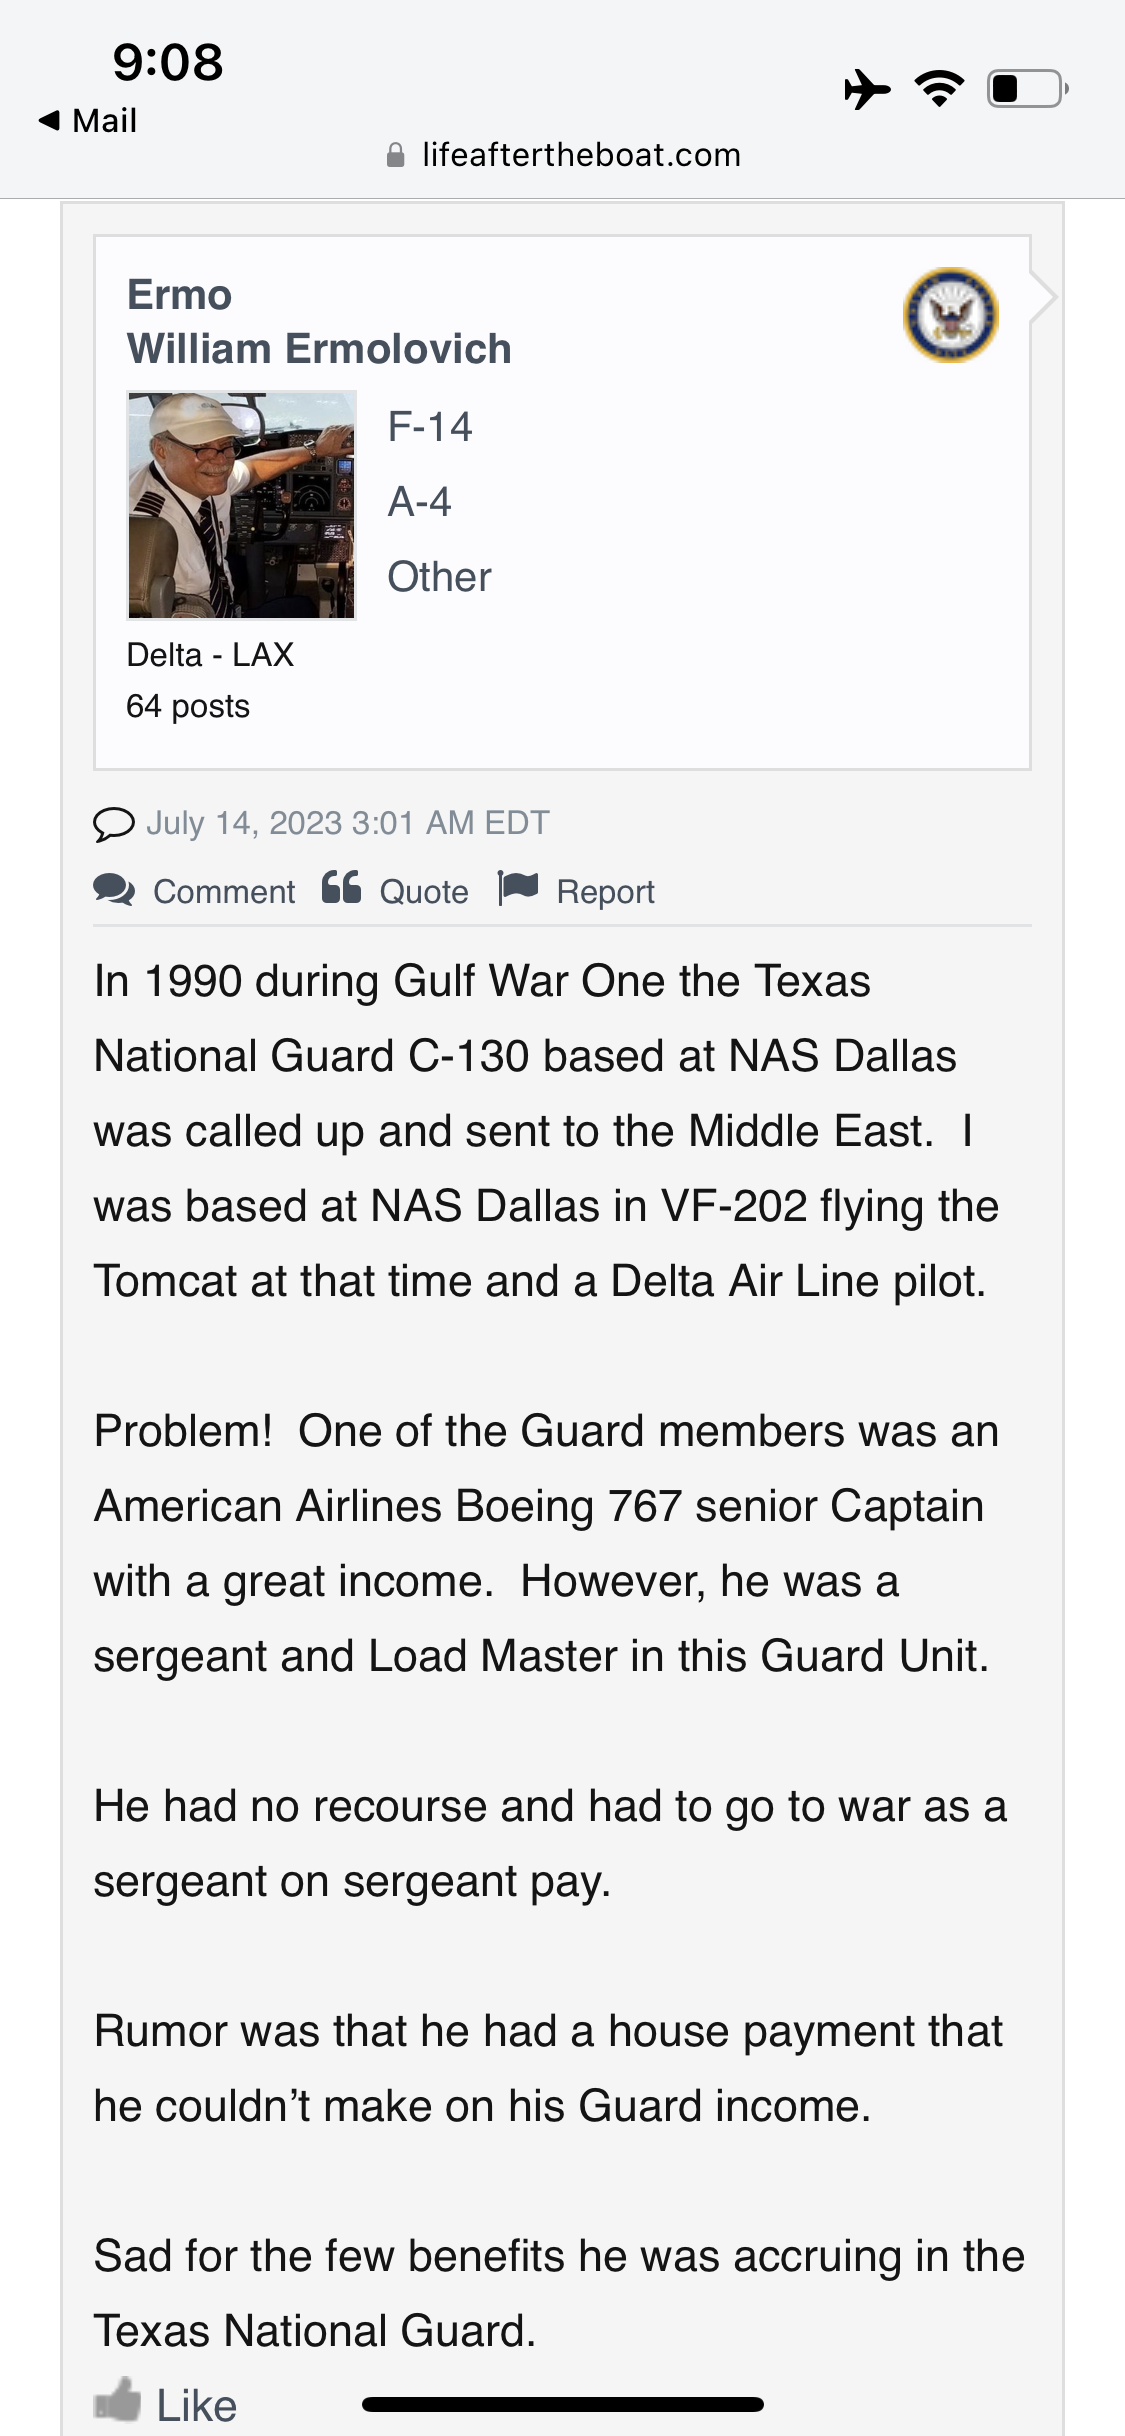Image resolution: width=1125 pixels, height=2436 pixels.
Task: Tap the July 14, 2023 post timestamp
Action: click(348, 823)
